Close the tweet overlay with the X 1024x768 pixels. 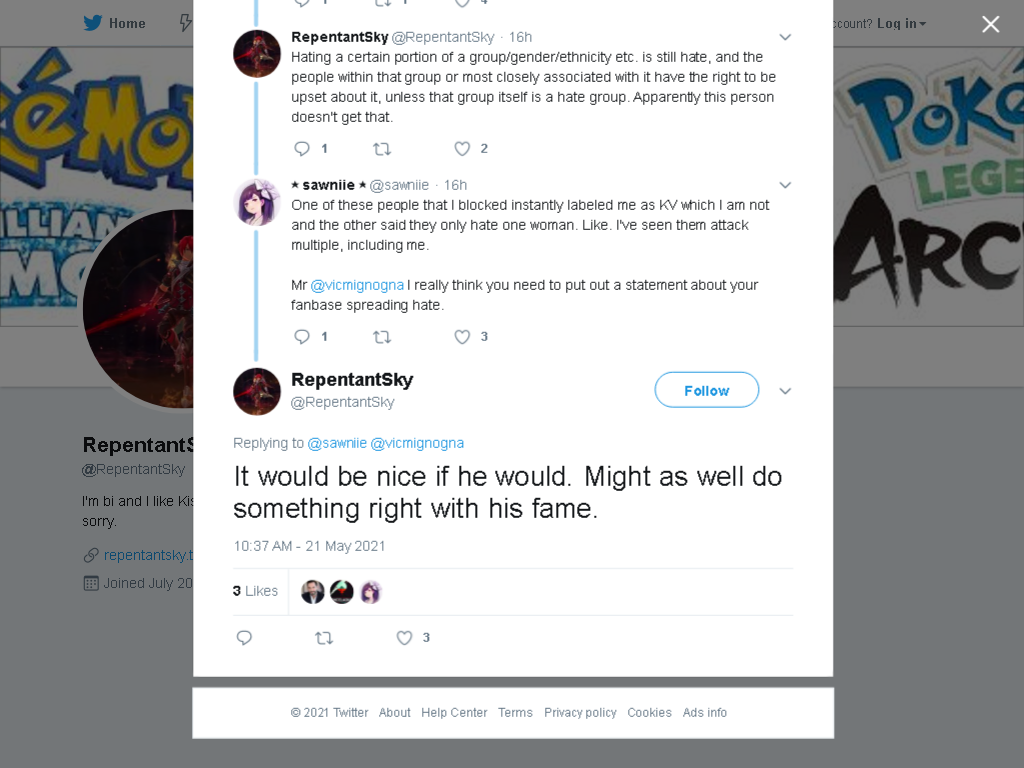point(991,24)
